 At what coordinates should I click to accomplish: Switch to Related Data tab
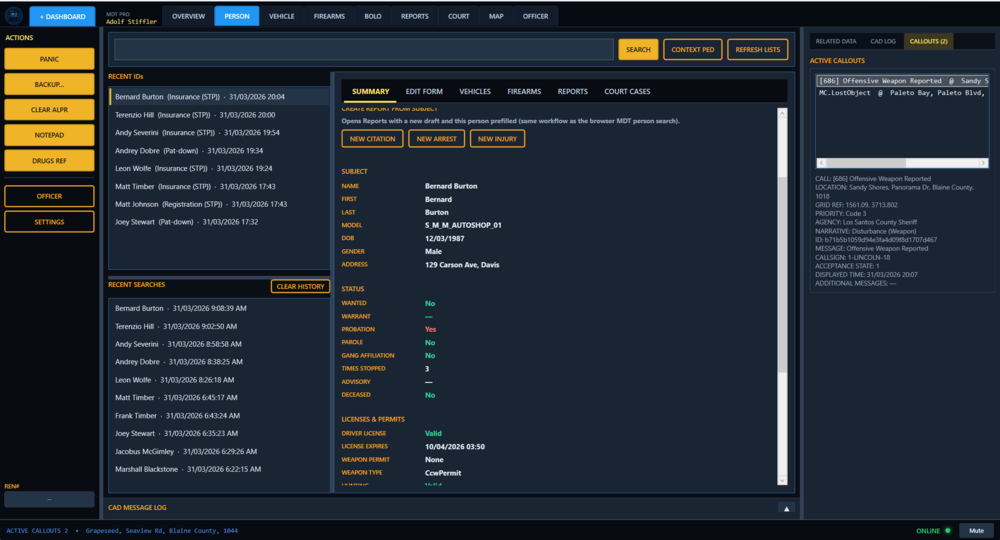coord(836,41)
